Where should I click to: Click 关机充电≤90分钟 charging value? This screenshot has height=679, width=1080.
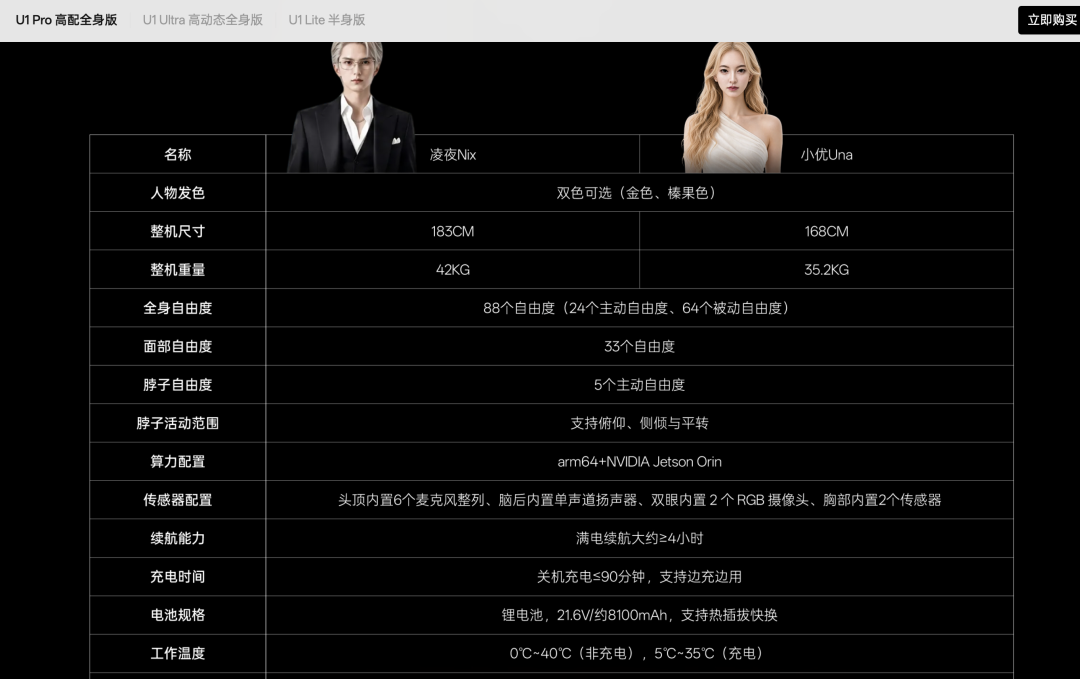pos(639,577)
